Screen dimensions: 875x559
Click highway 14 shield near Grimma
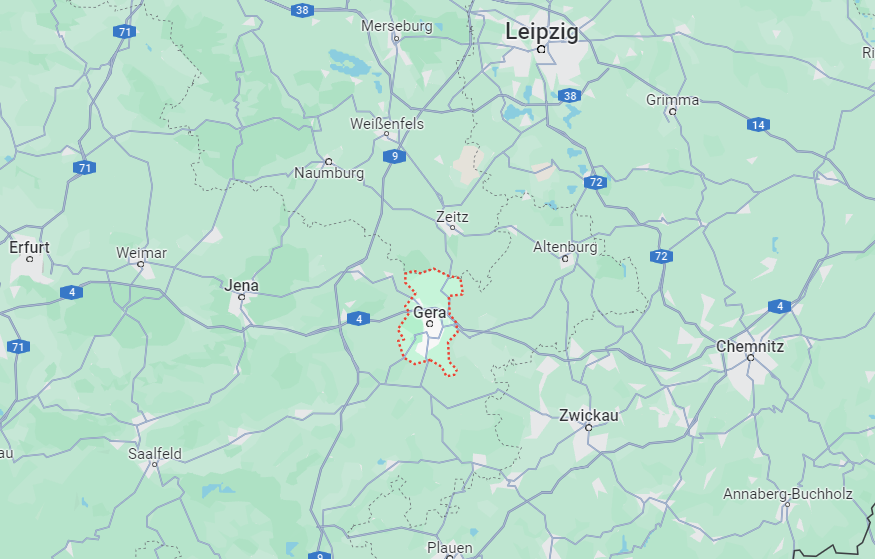(758, 125)
